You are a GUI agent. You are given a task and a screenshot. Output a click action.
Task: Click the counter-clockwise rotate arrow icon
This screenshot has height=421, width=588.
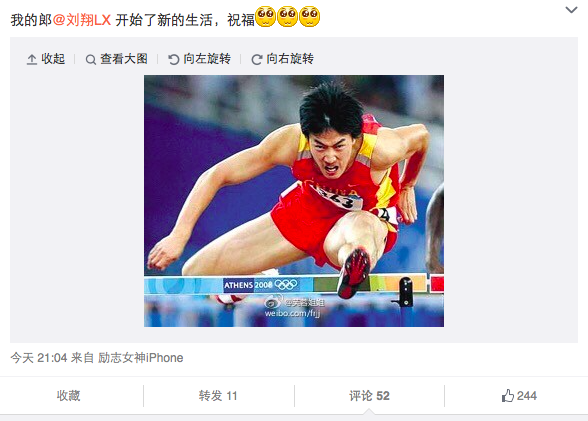coord(173,59)
